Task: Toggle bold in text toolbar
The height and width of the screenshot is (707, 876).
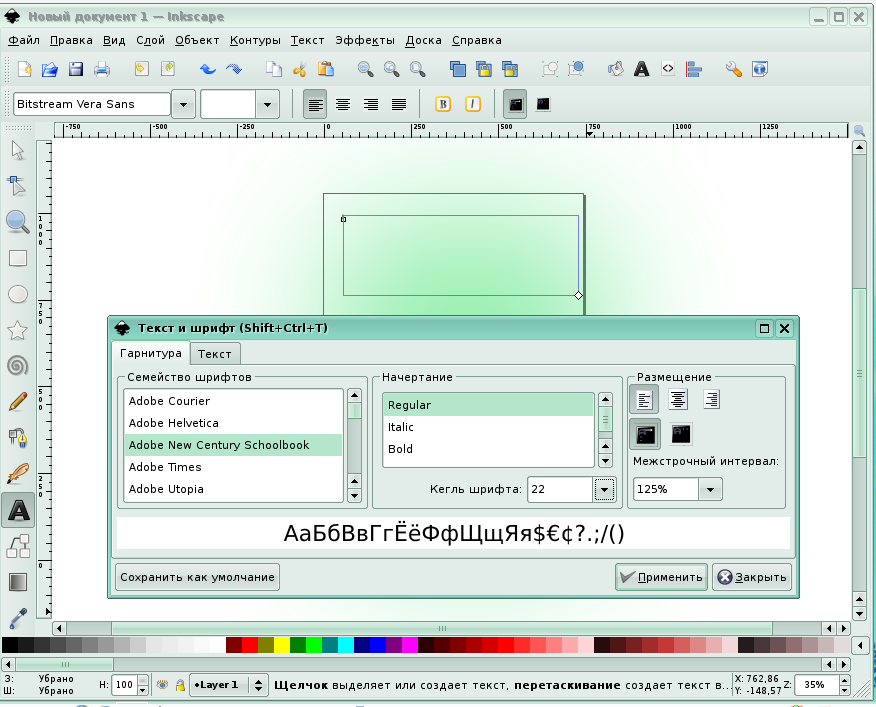Action: pos(443,104)
